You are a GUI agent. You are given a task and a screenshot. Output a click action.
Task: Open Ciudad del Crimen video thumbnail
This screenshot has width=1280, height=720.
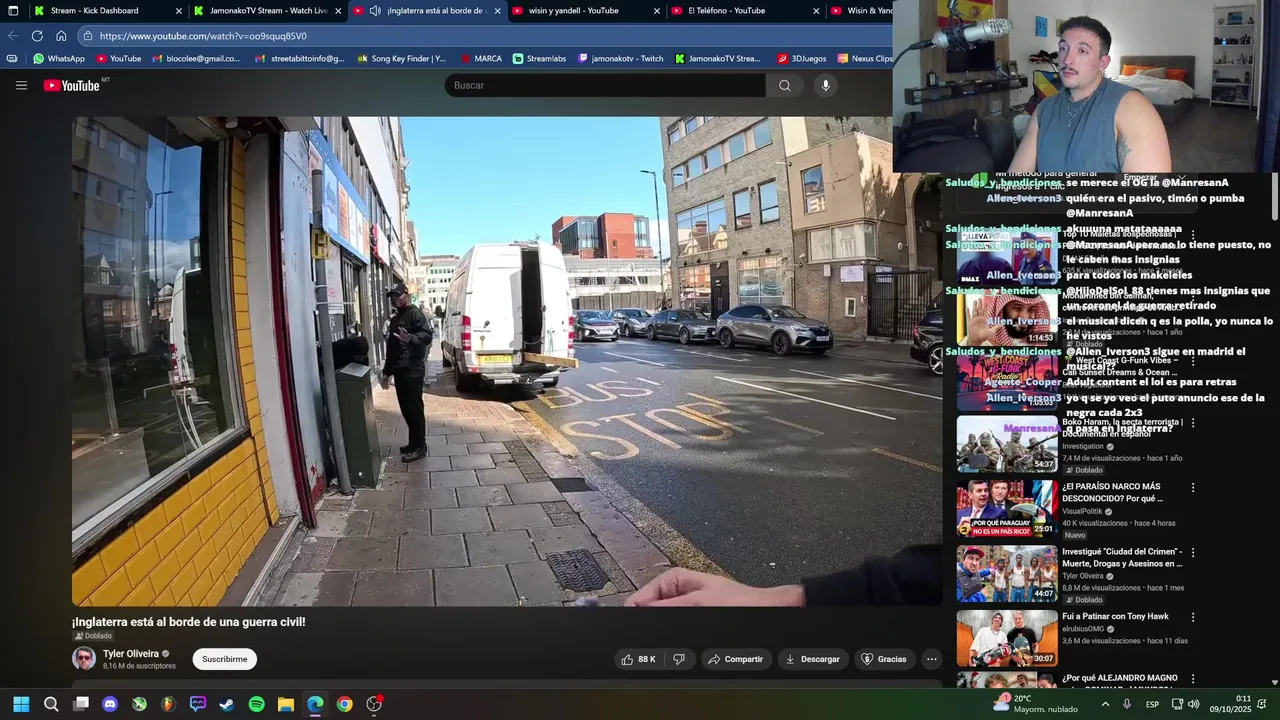1007,573
